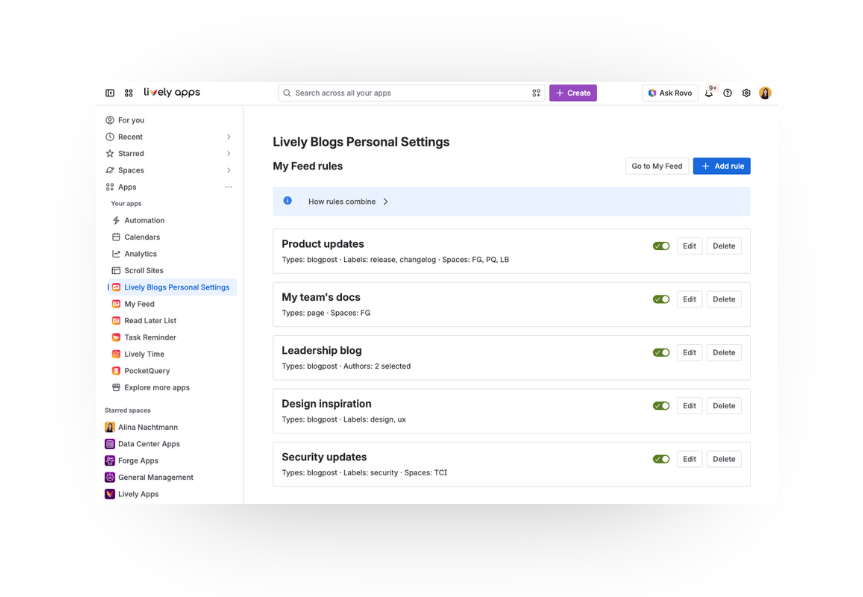Open Lively Blogs Personal Settings sidebar item
Viewport: 863px width, 597px height.
172,287
